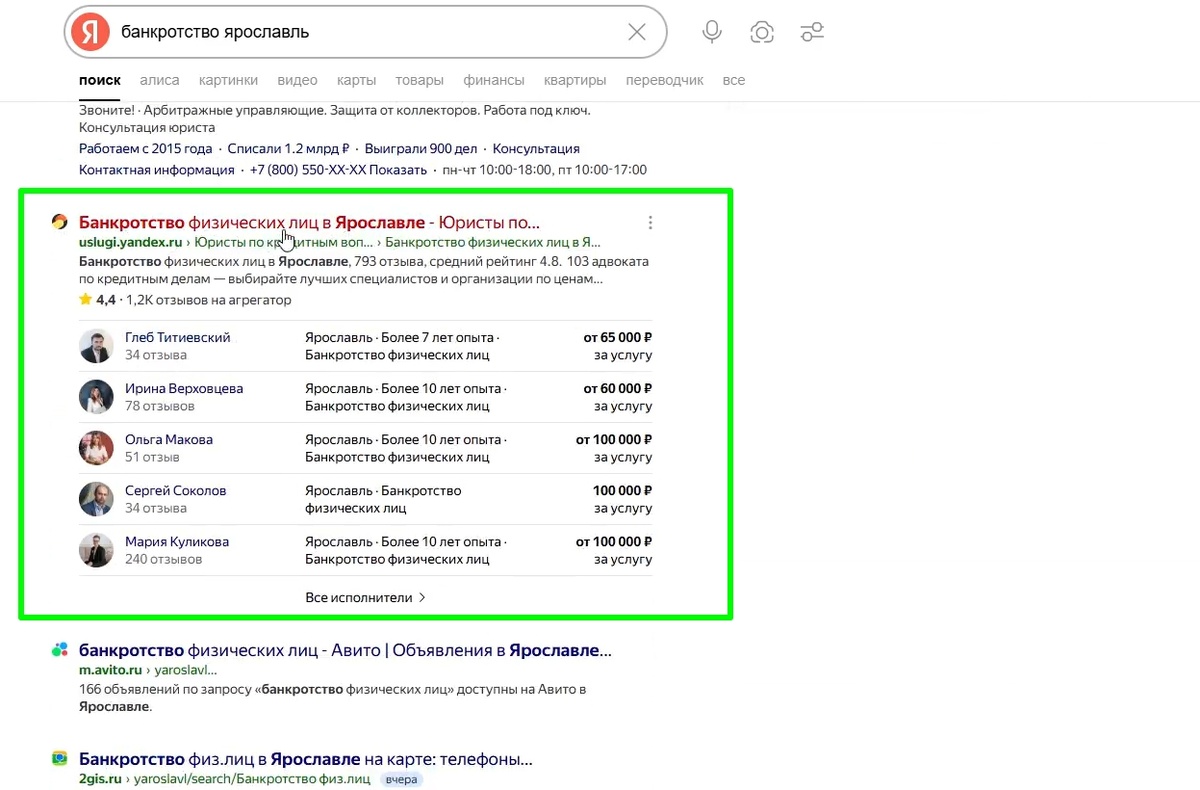Open Сергей Соколов profile link
Image resolution: width=1200 pixels, height=790 pixels.
176,491
